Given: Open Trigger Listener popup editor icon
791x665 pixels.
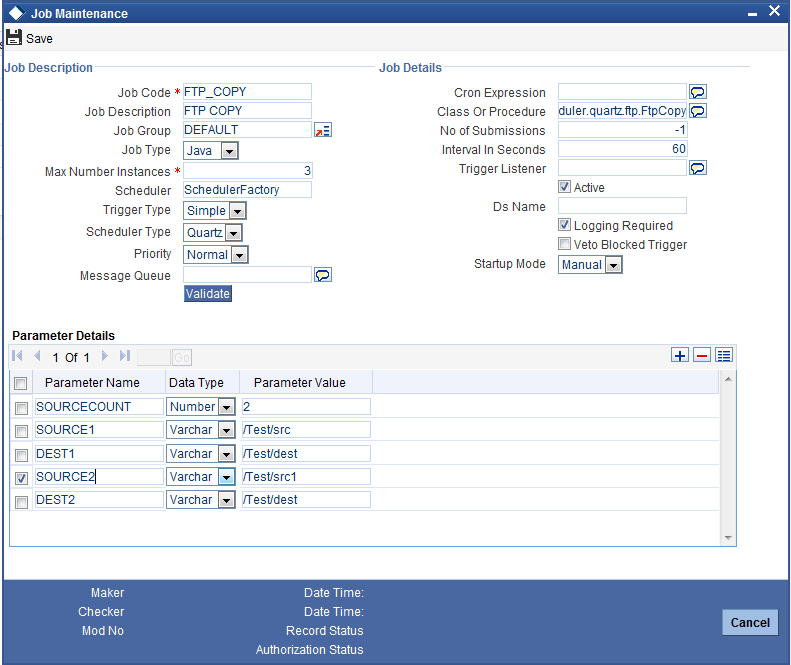Looking at the screenshot, I should 698,168.
